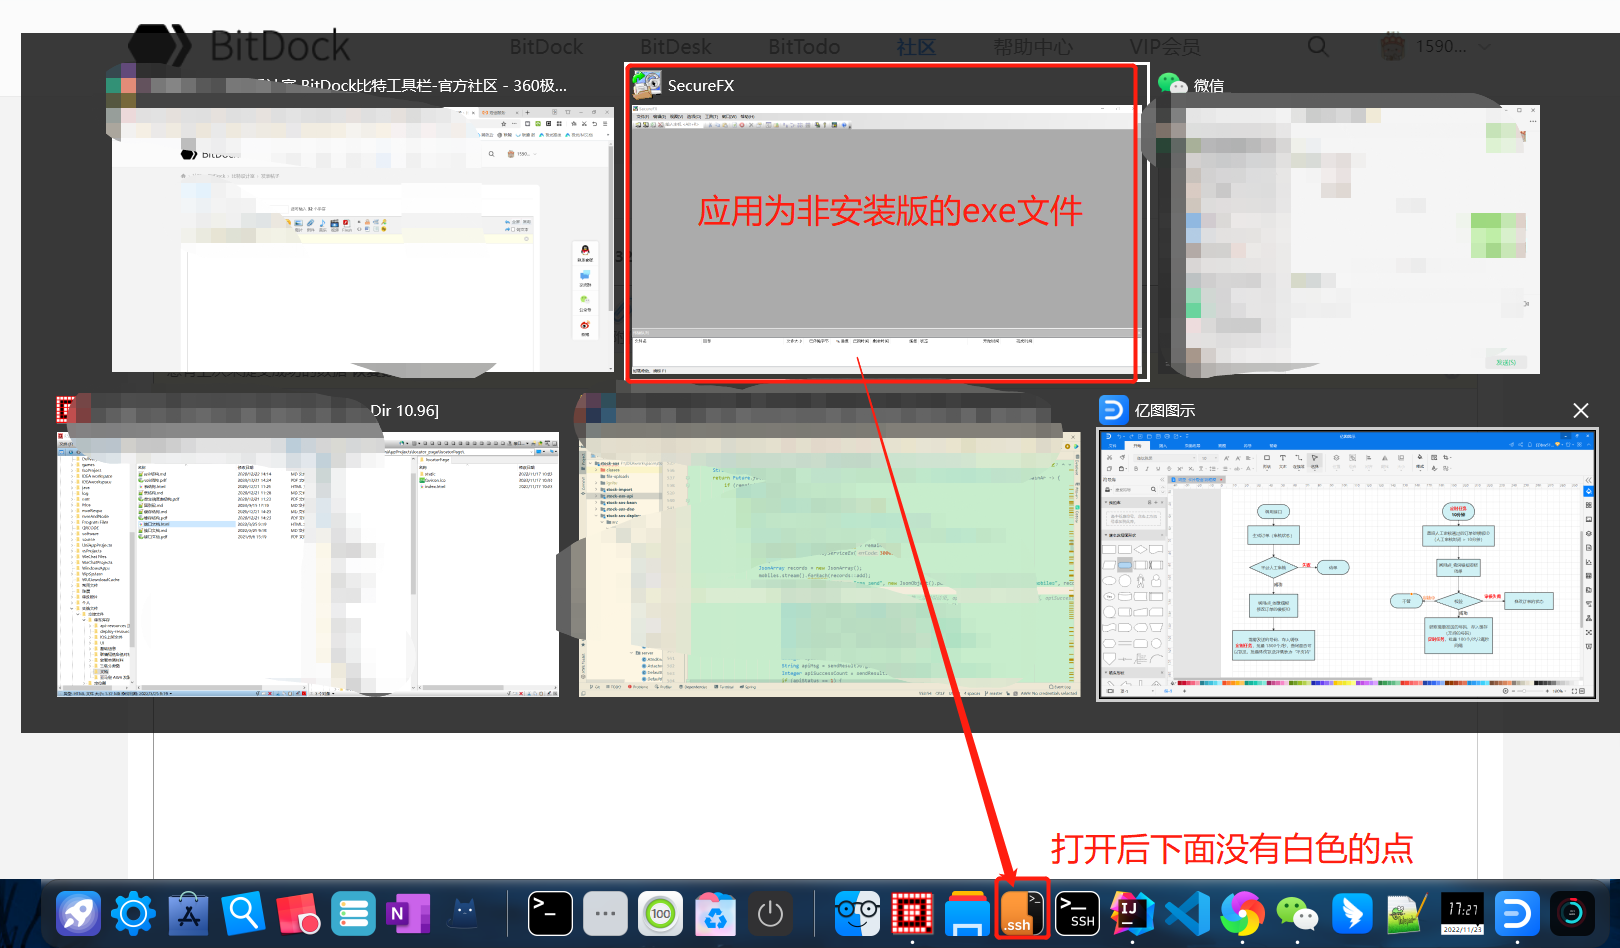Open the VIP会员 nav link

pyautogui.click(x=1165, y=47)
